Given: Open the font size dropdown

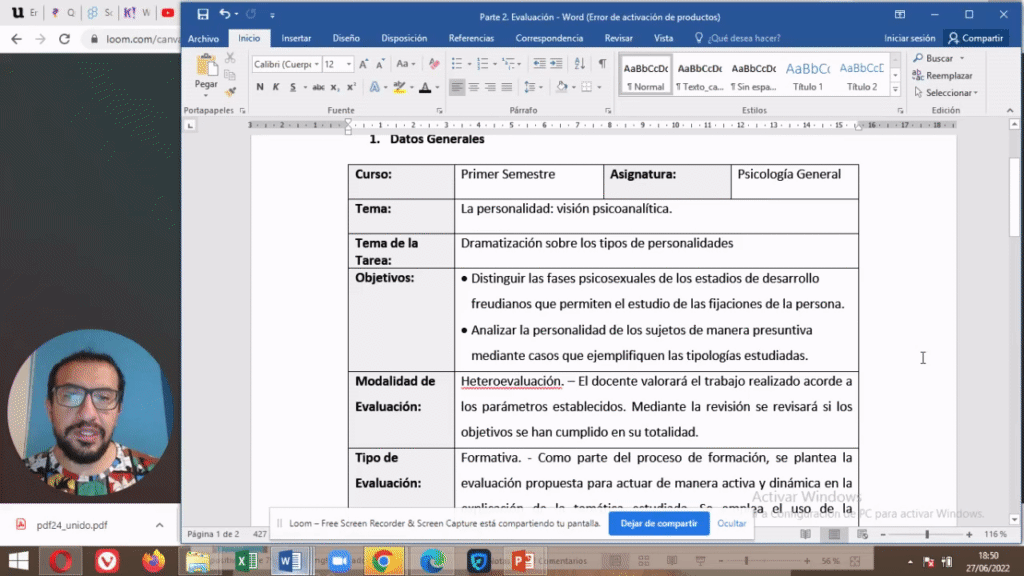Looking at the screenshot, I should point(349,64).
